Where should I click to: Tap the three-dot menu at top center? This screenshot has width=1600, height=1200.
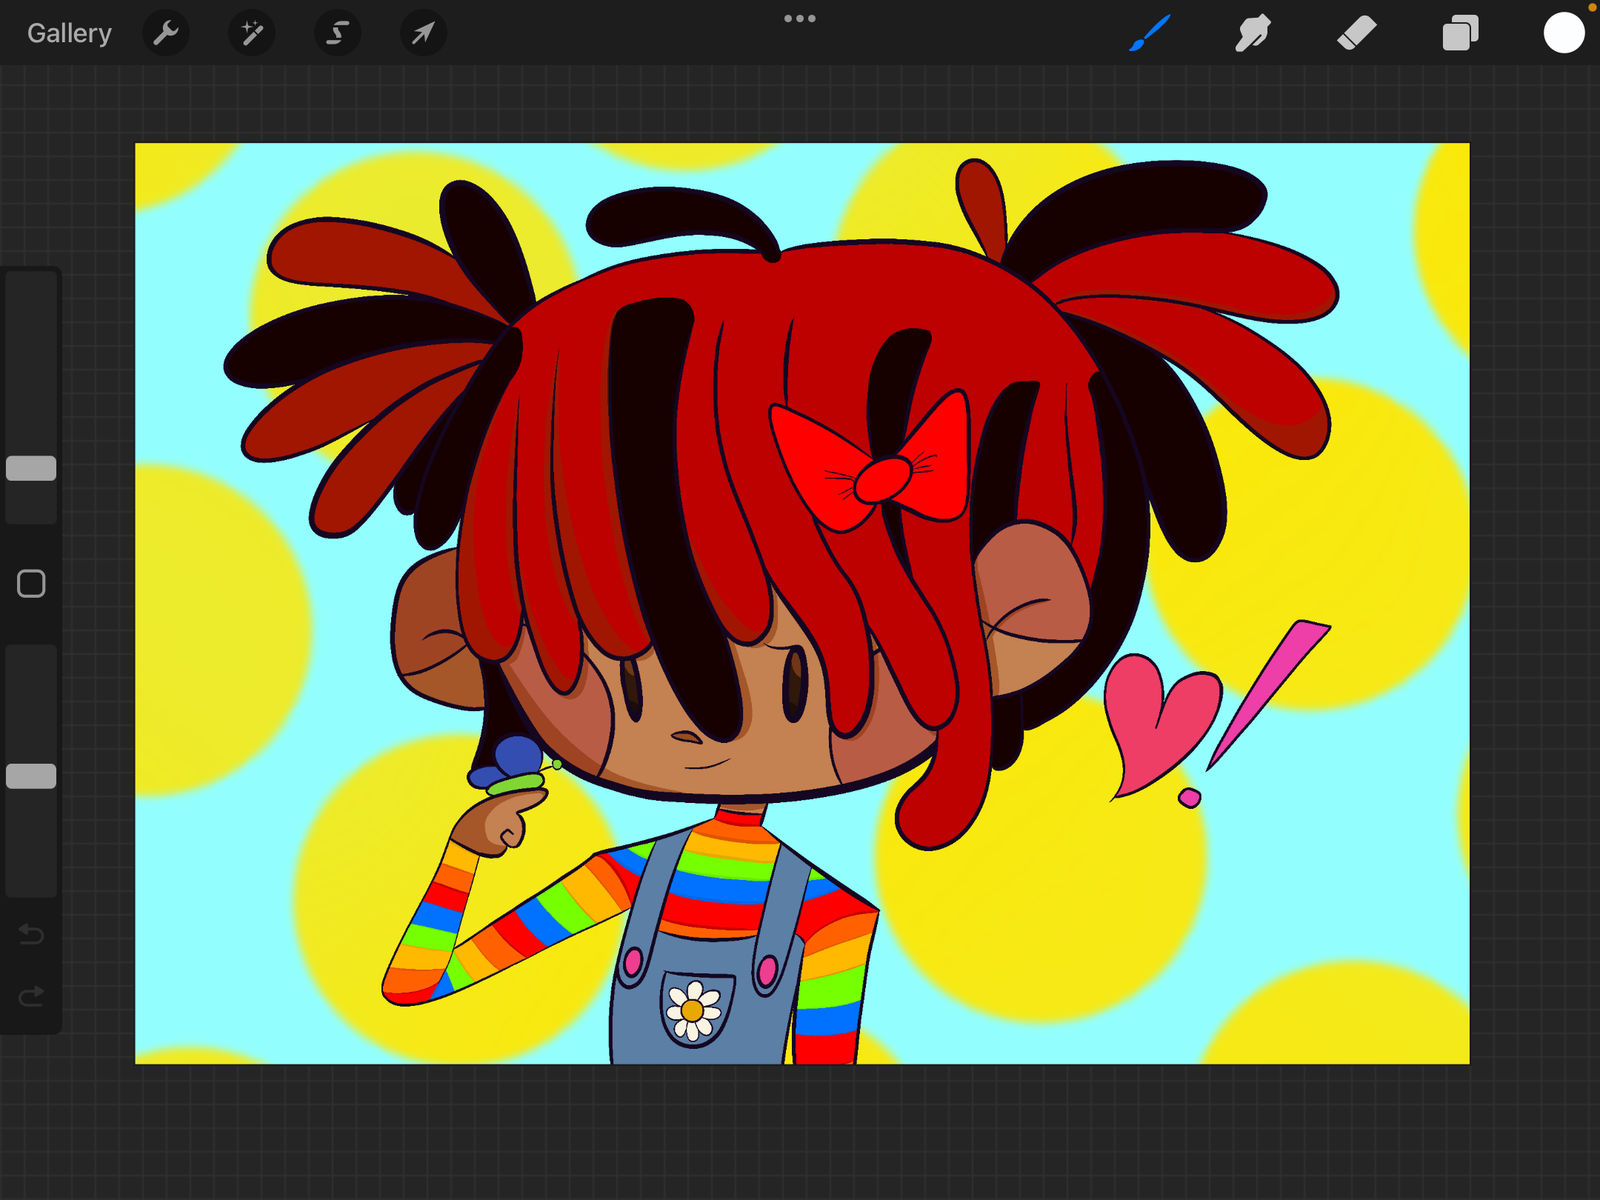800,19
